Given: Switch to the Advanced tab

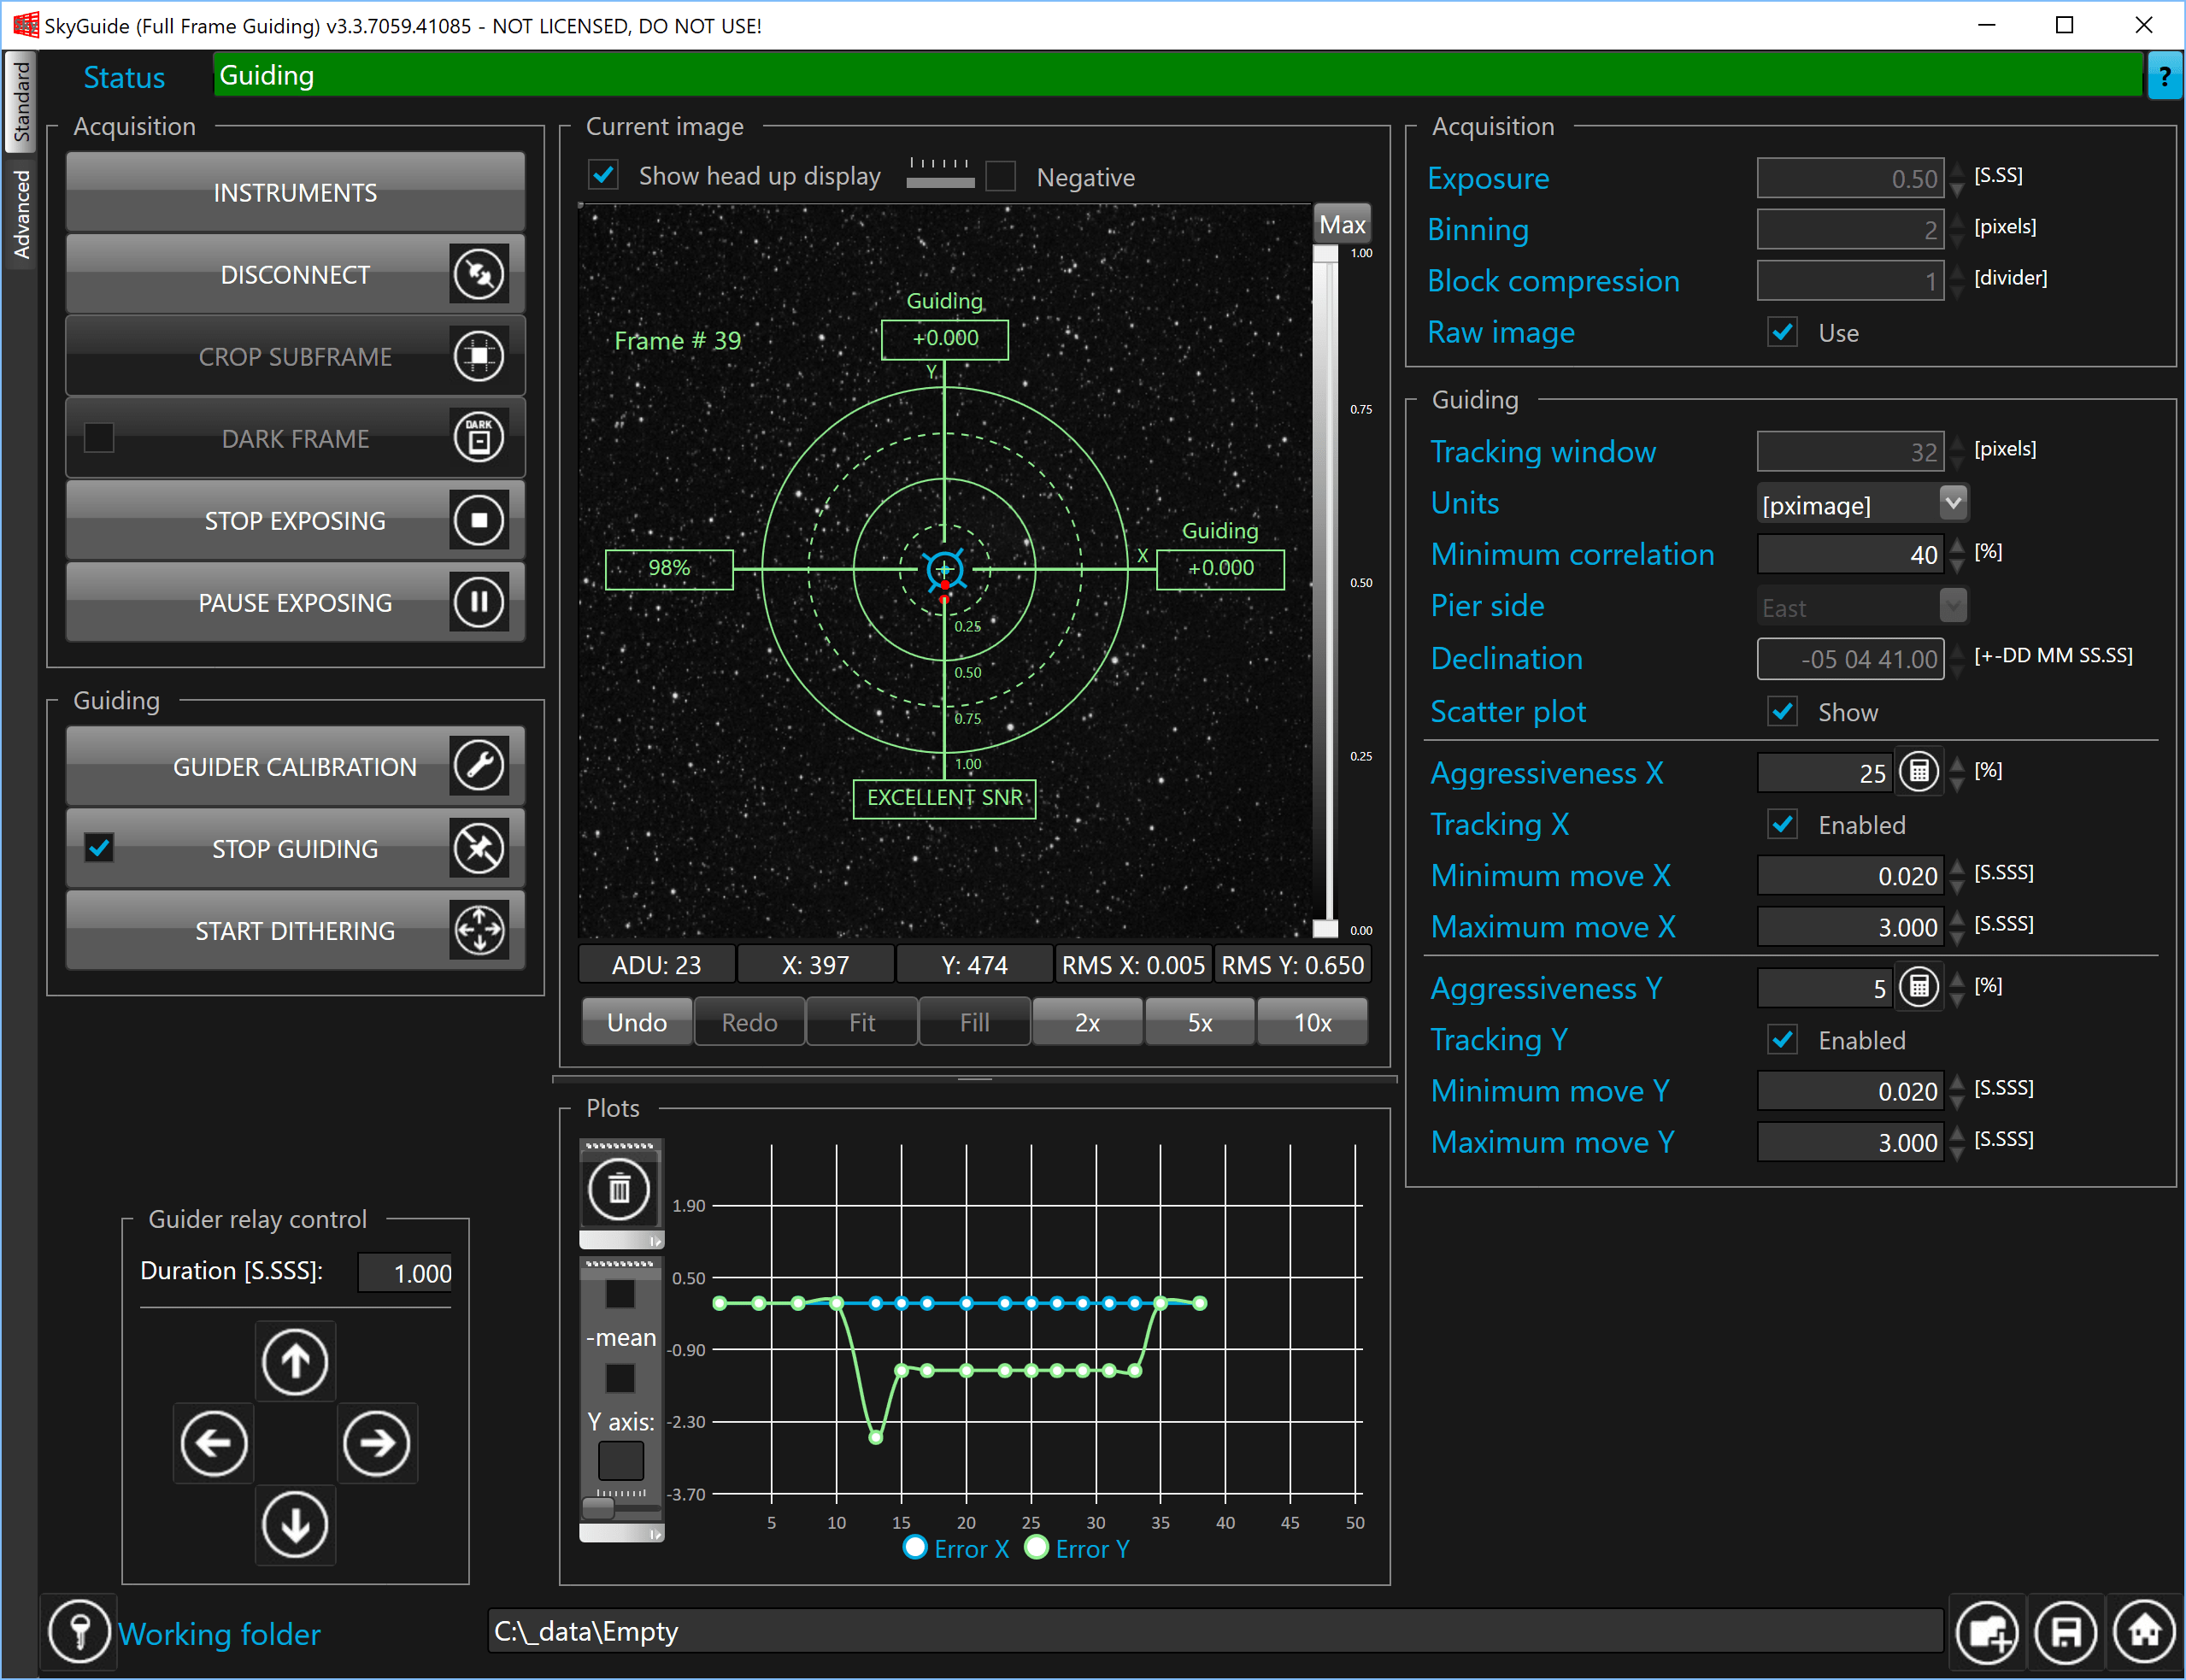Looking at the screenshot, I should (21, 214).
